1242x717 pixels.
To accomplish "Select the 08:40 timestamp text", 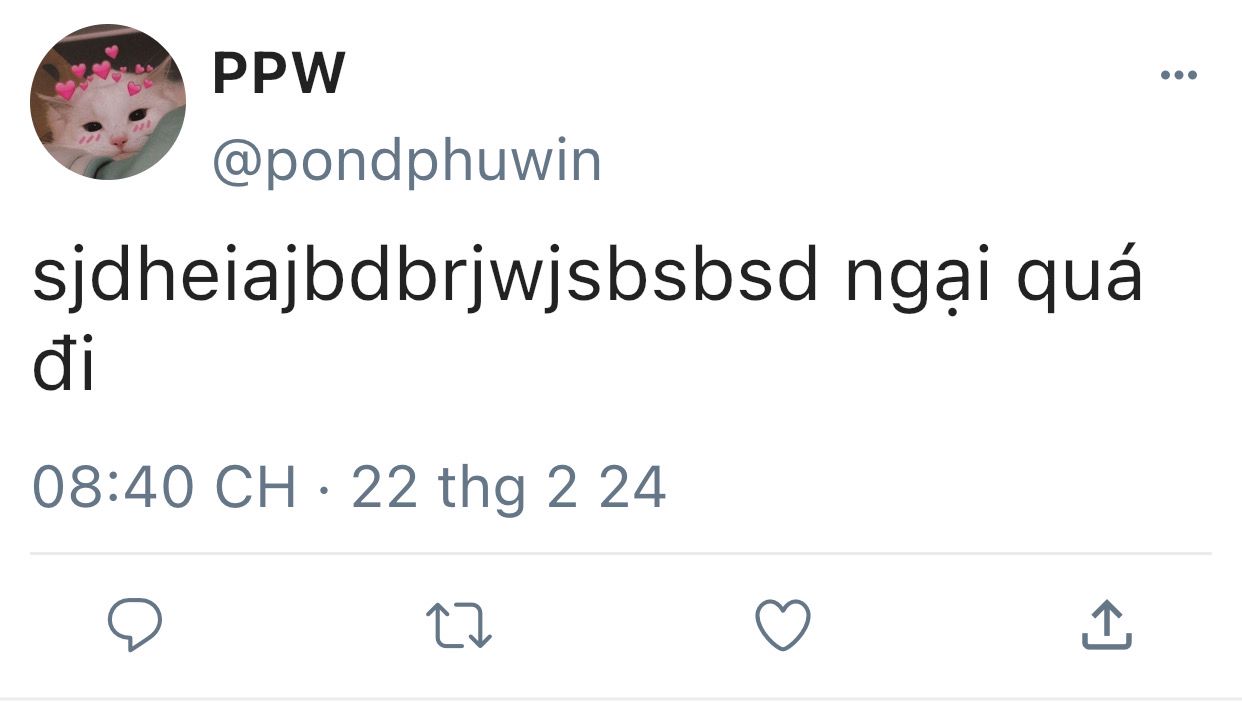I will coord(113,489).
